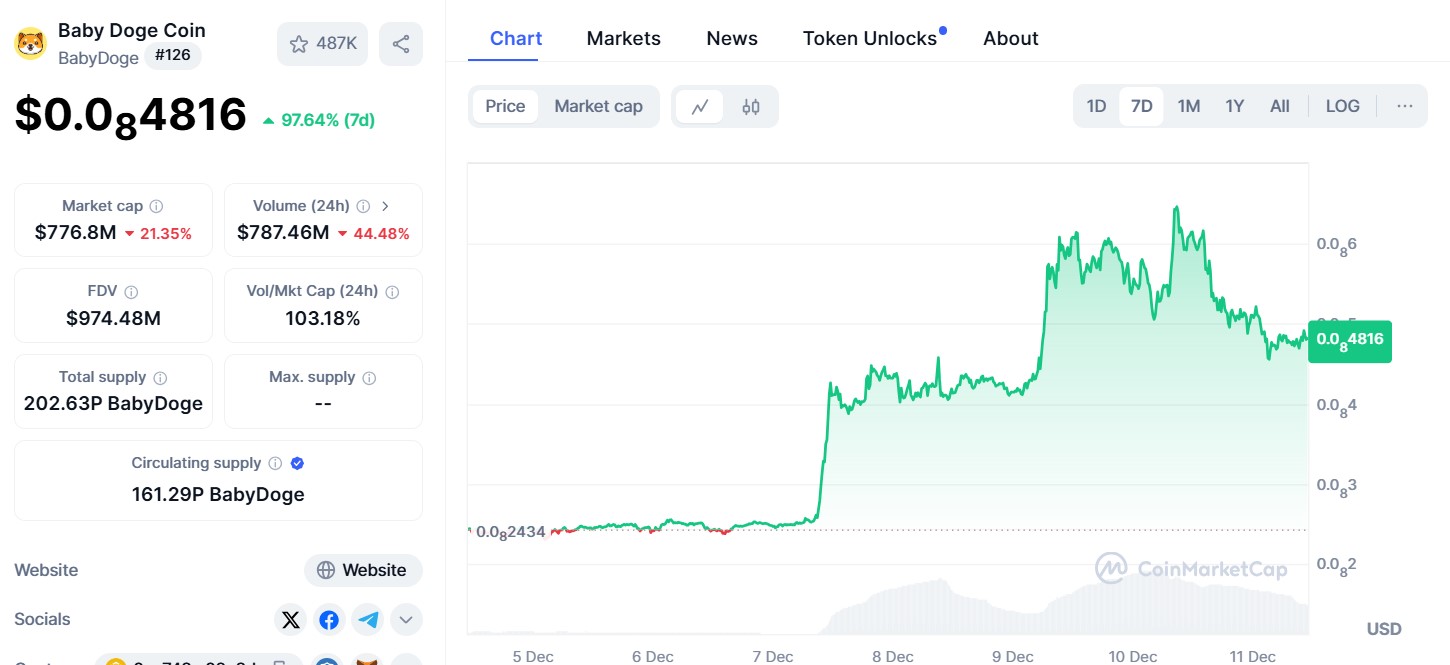
Task: Select the Market cap chart toggle
Action: click(598, 106)
